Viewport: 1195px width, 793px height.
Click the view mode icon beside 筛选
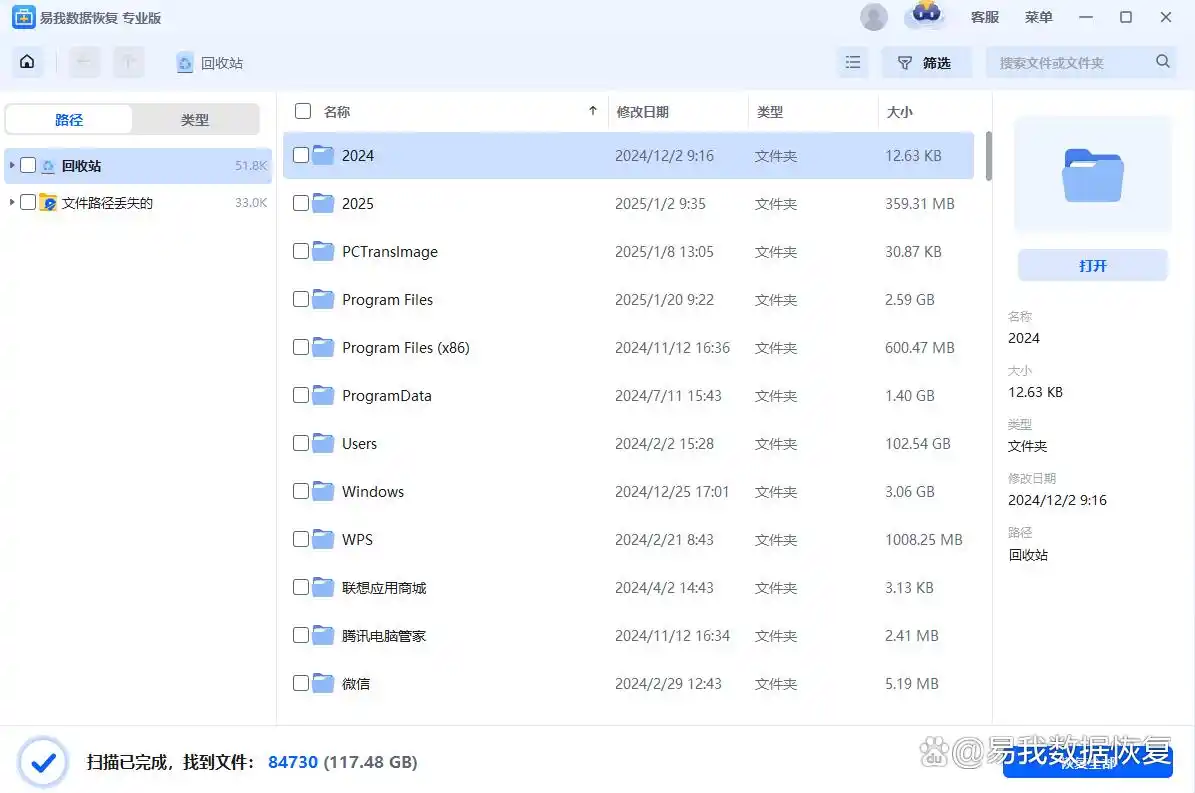[852, 61]
